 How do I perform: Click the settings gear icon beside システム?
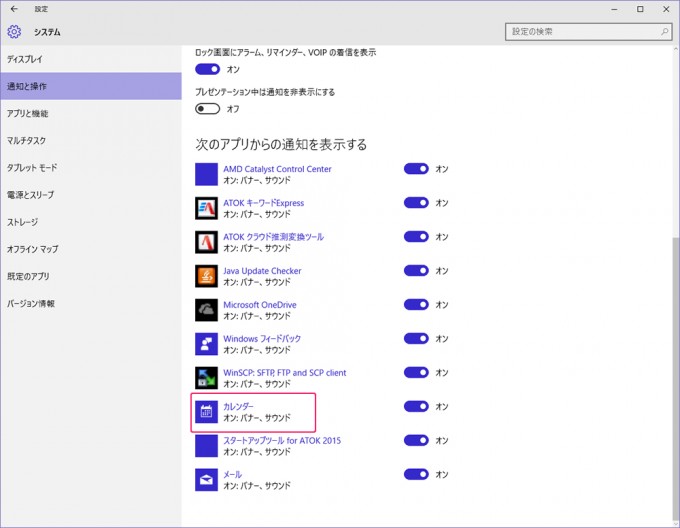(14, 32)
